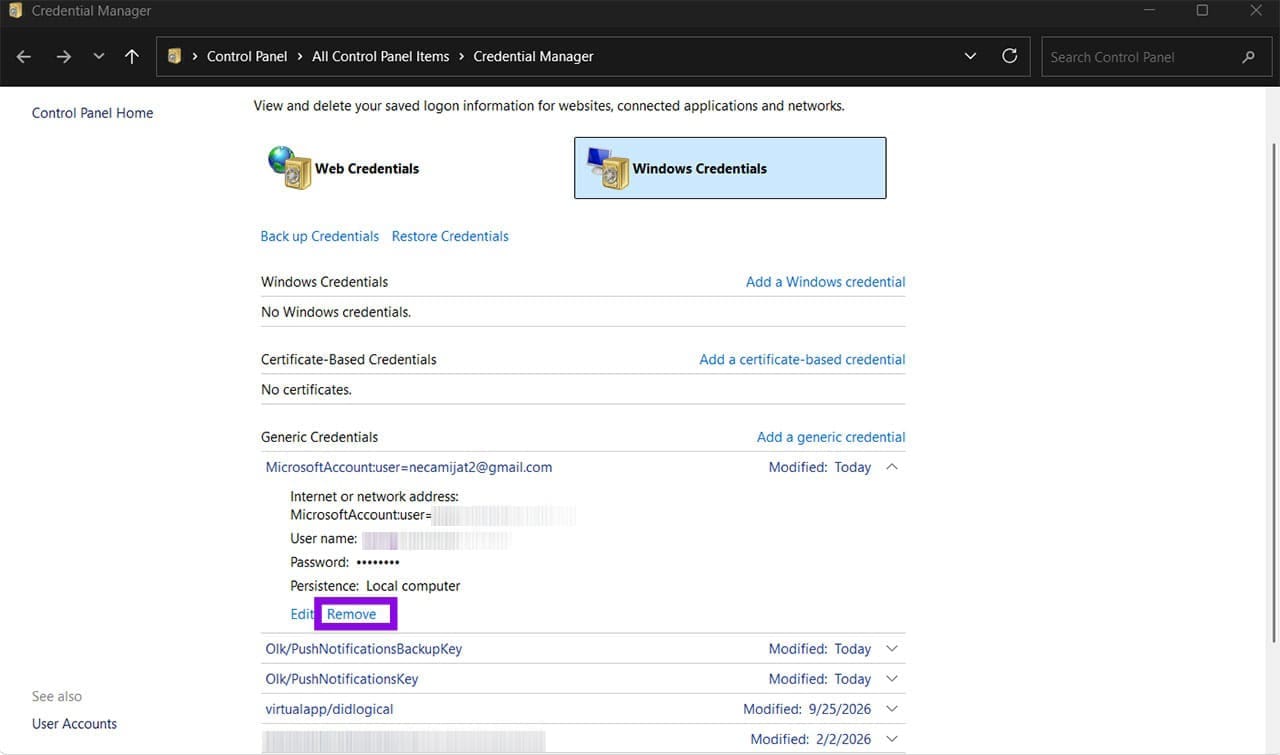
Task: Open the address bar history dropdown
Action: [x=970, y=57]
